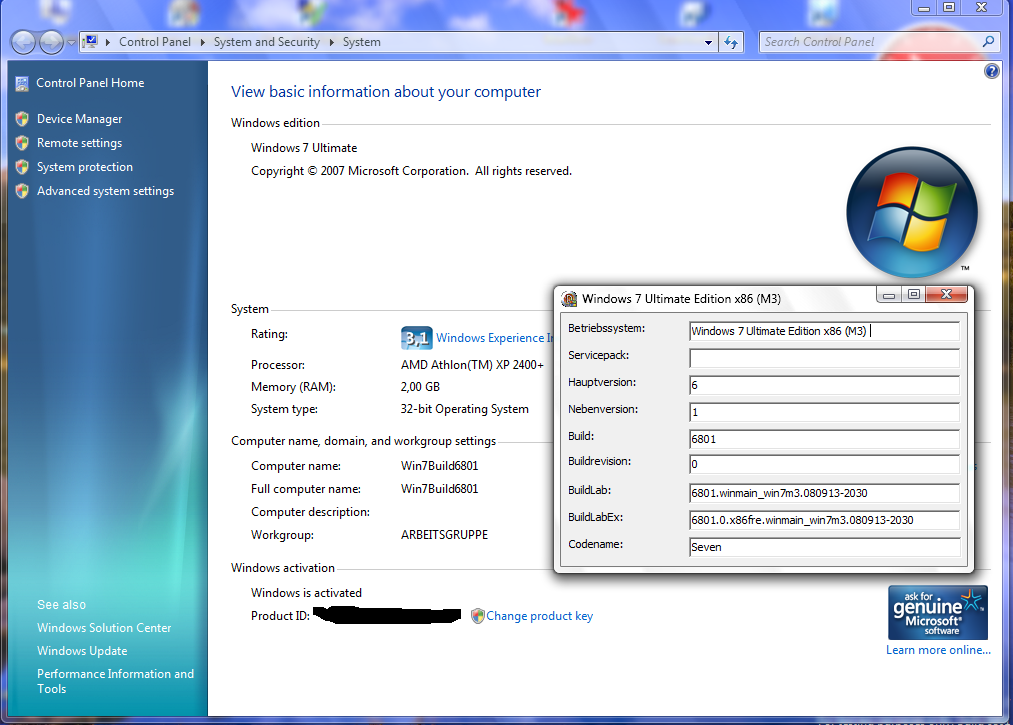The width and height of the screenshot is (1013, 725).
Task: Maximize the System control panel window
Action: point(949,8)
